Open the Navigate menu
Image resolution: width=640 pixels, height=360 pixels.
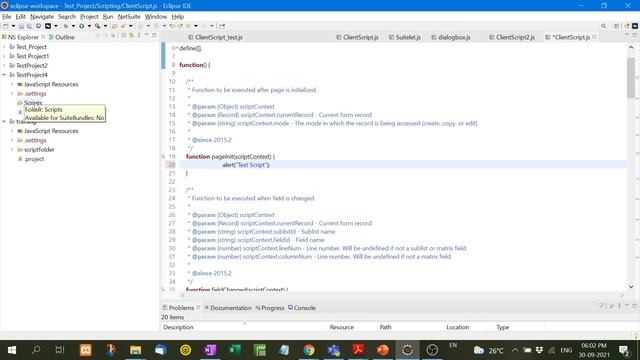coord(42,17)
